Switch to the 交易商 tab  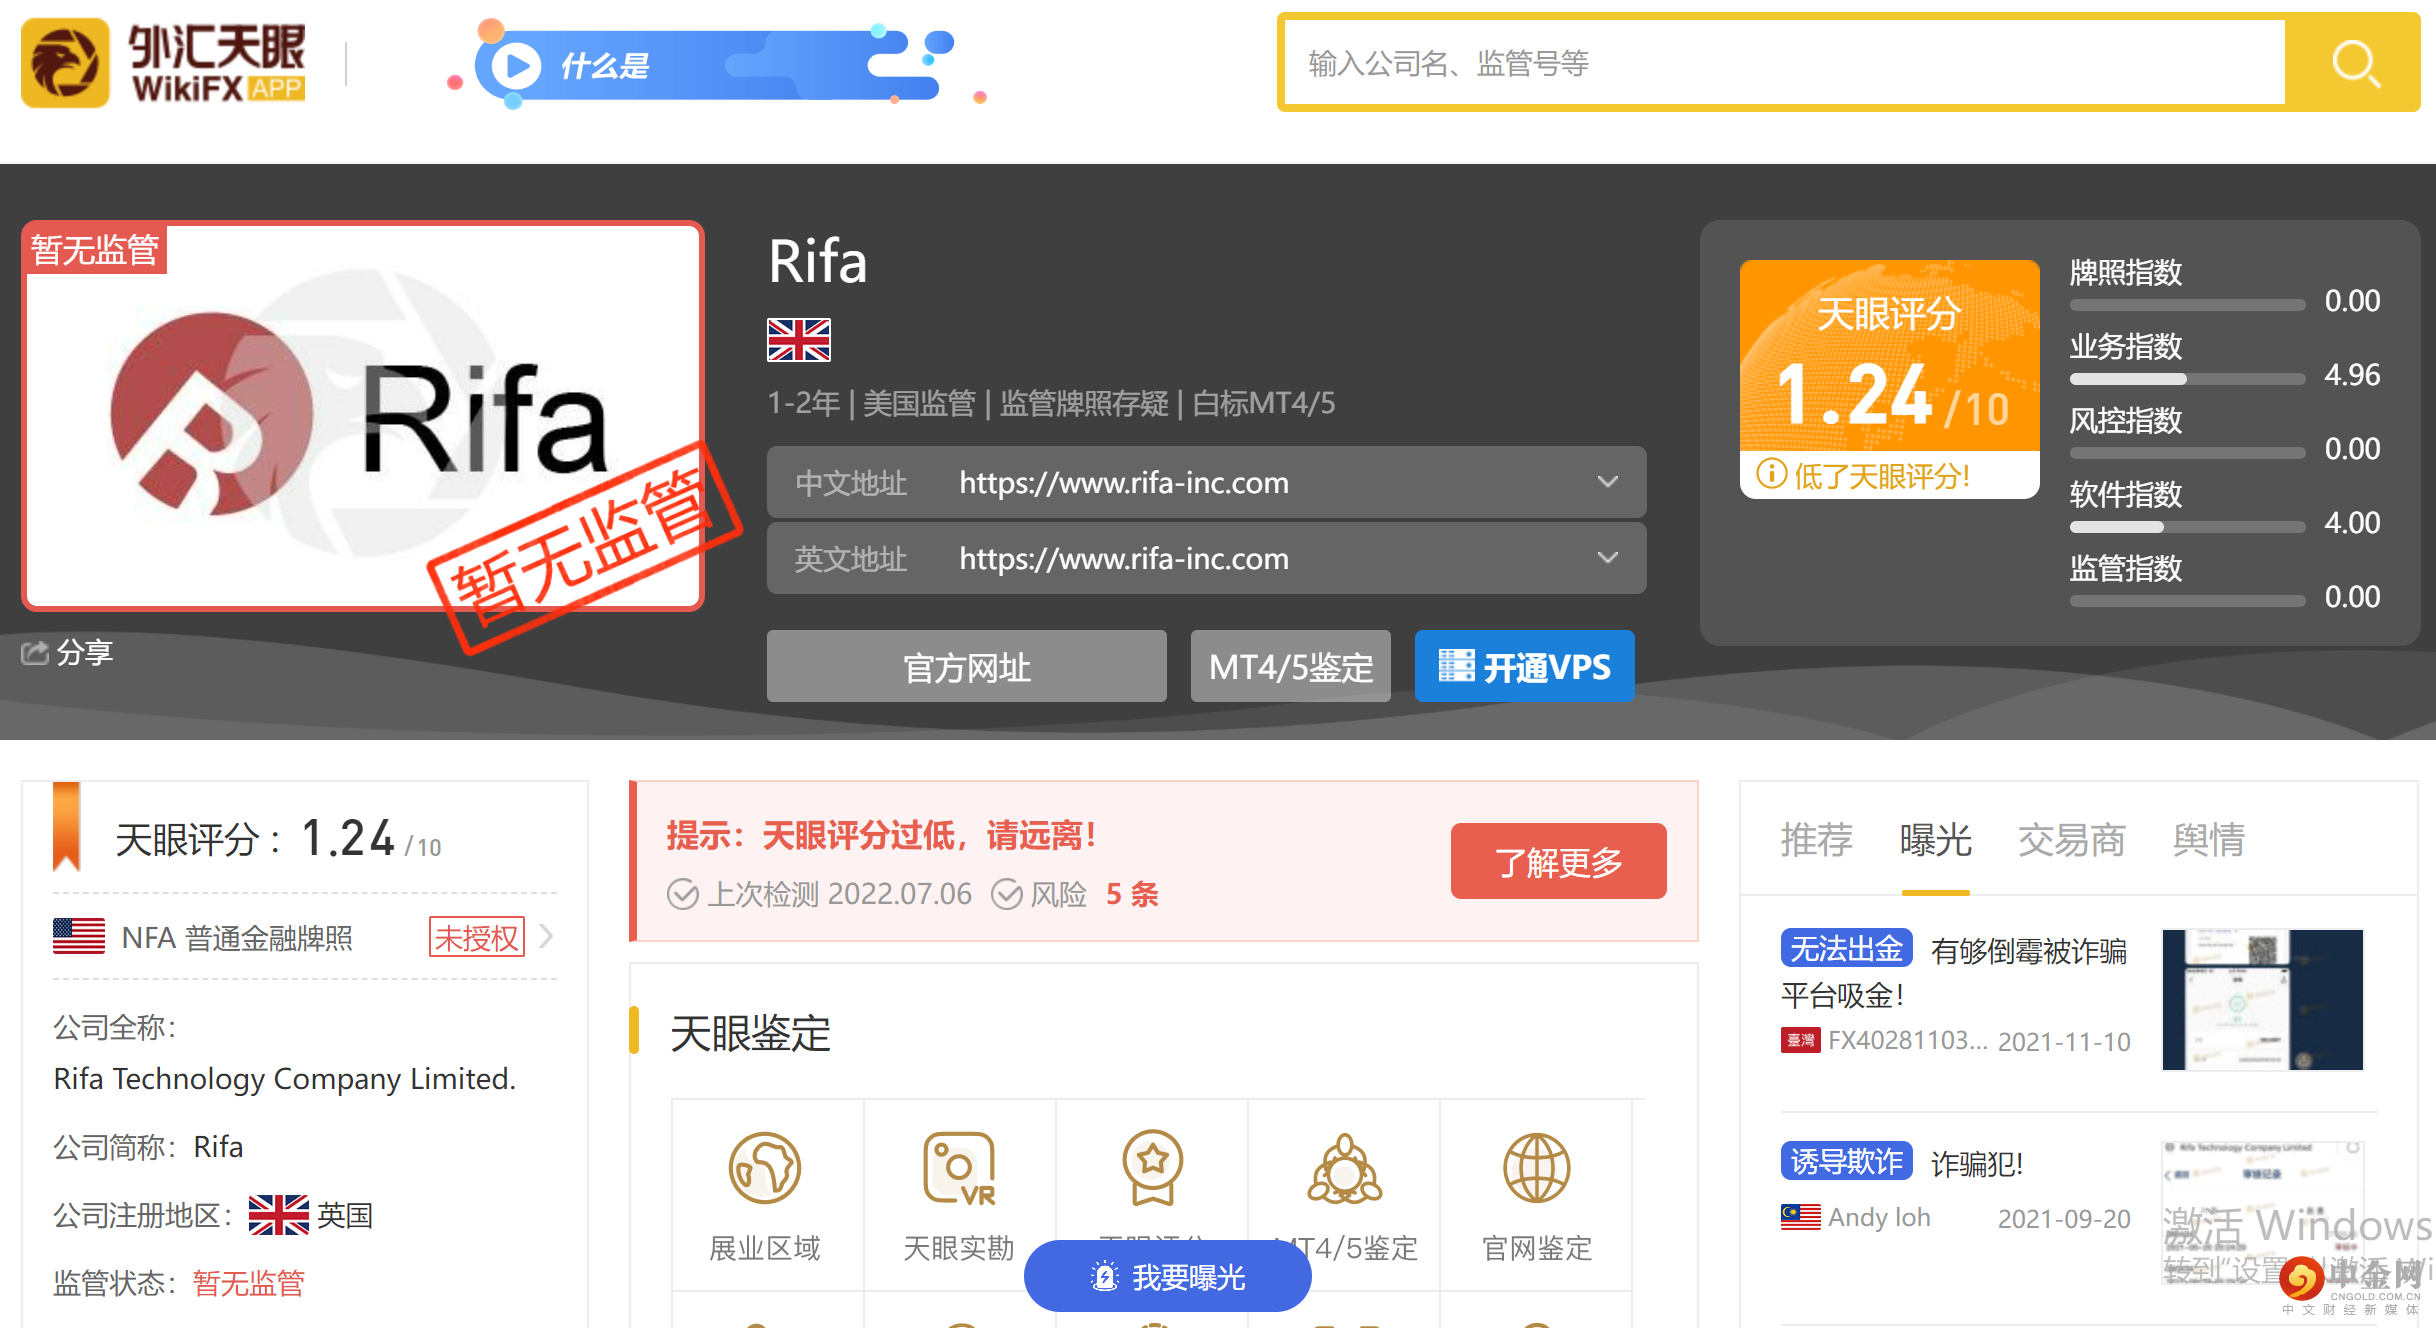tap(2072, 840)
